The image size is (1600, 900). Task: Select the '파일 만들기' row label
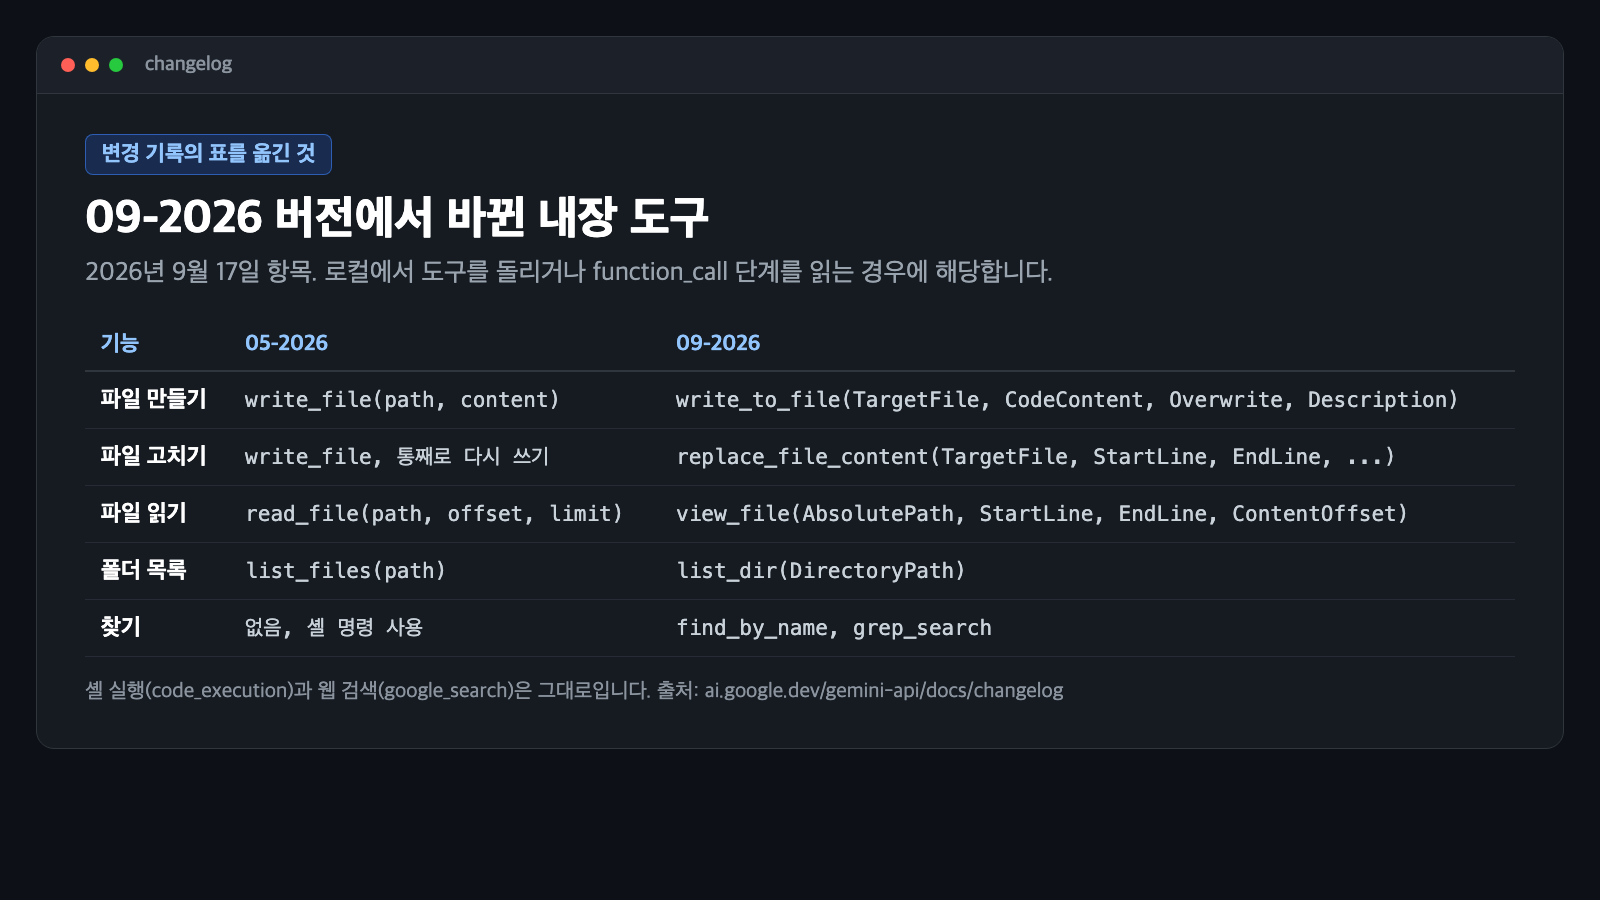point(153,400)
